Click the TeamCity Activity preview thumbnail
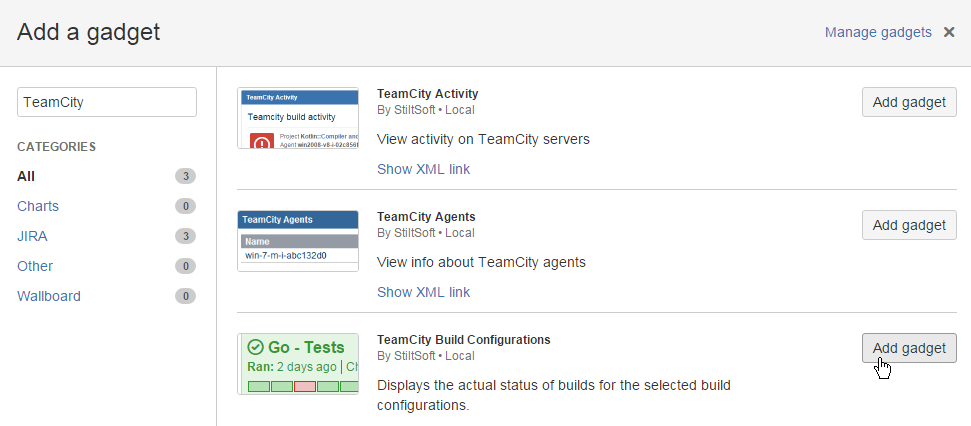Viewport: 971px width, 426px height. tap(298, 118)
